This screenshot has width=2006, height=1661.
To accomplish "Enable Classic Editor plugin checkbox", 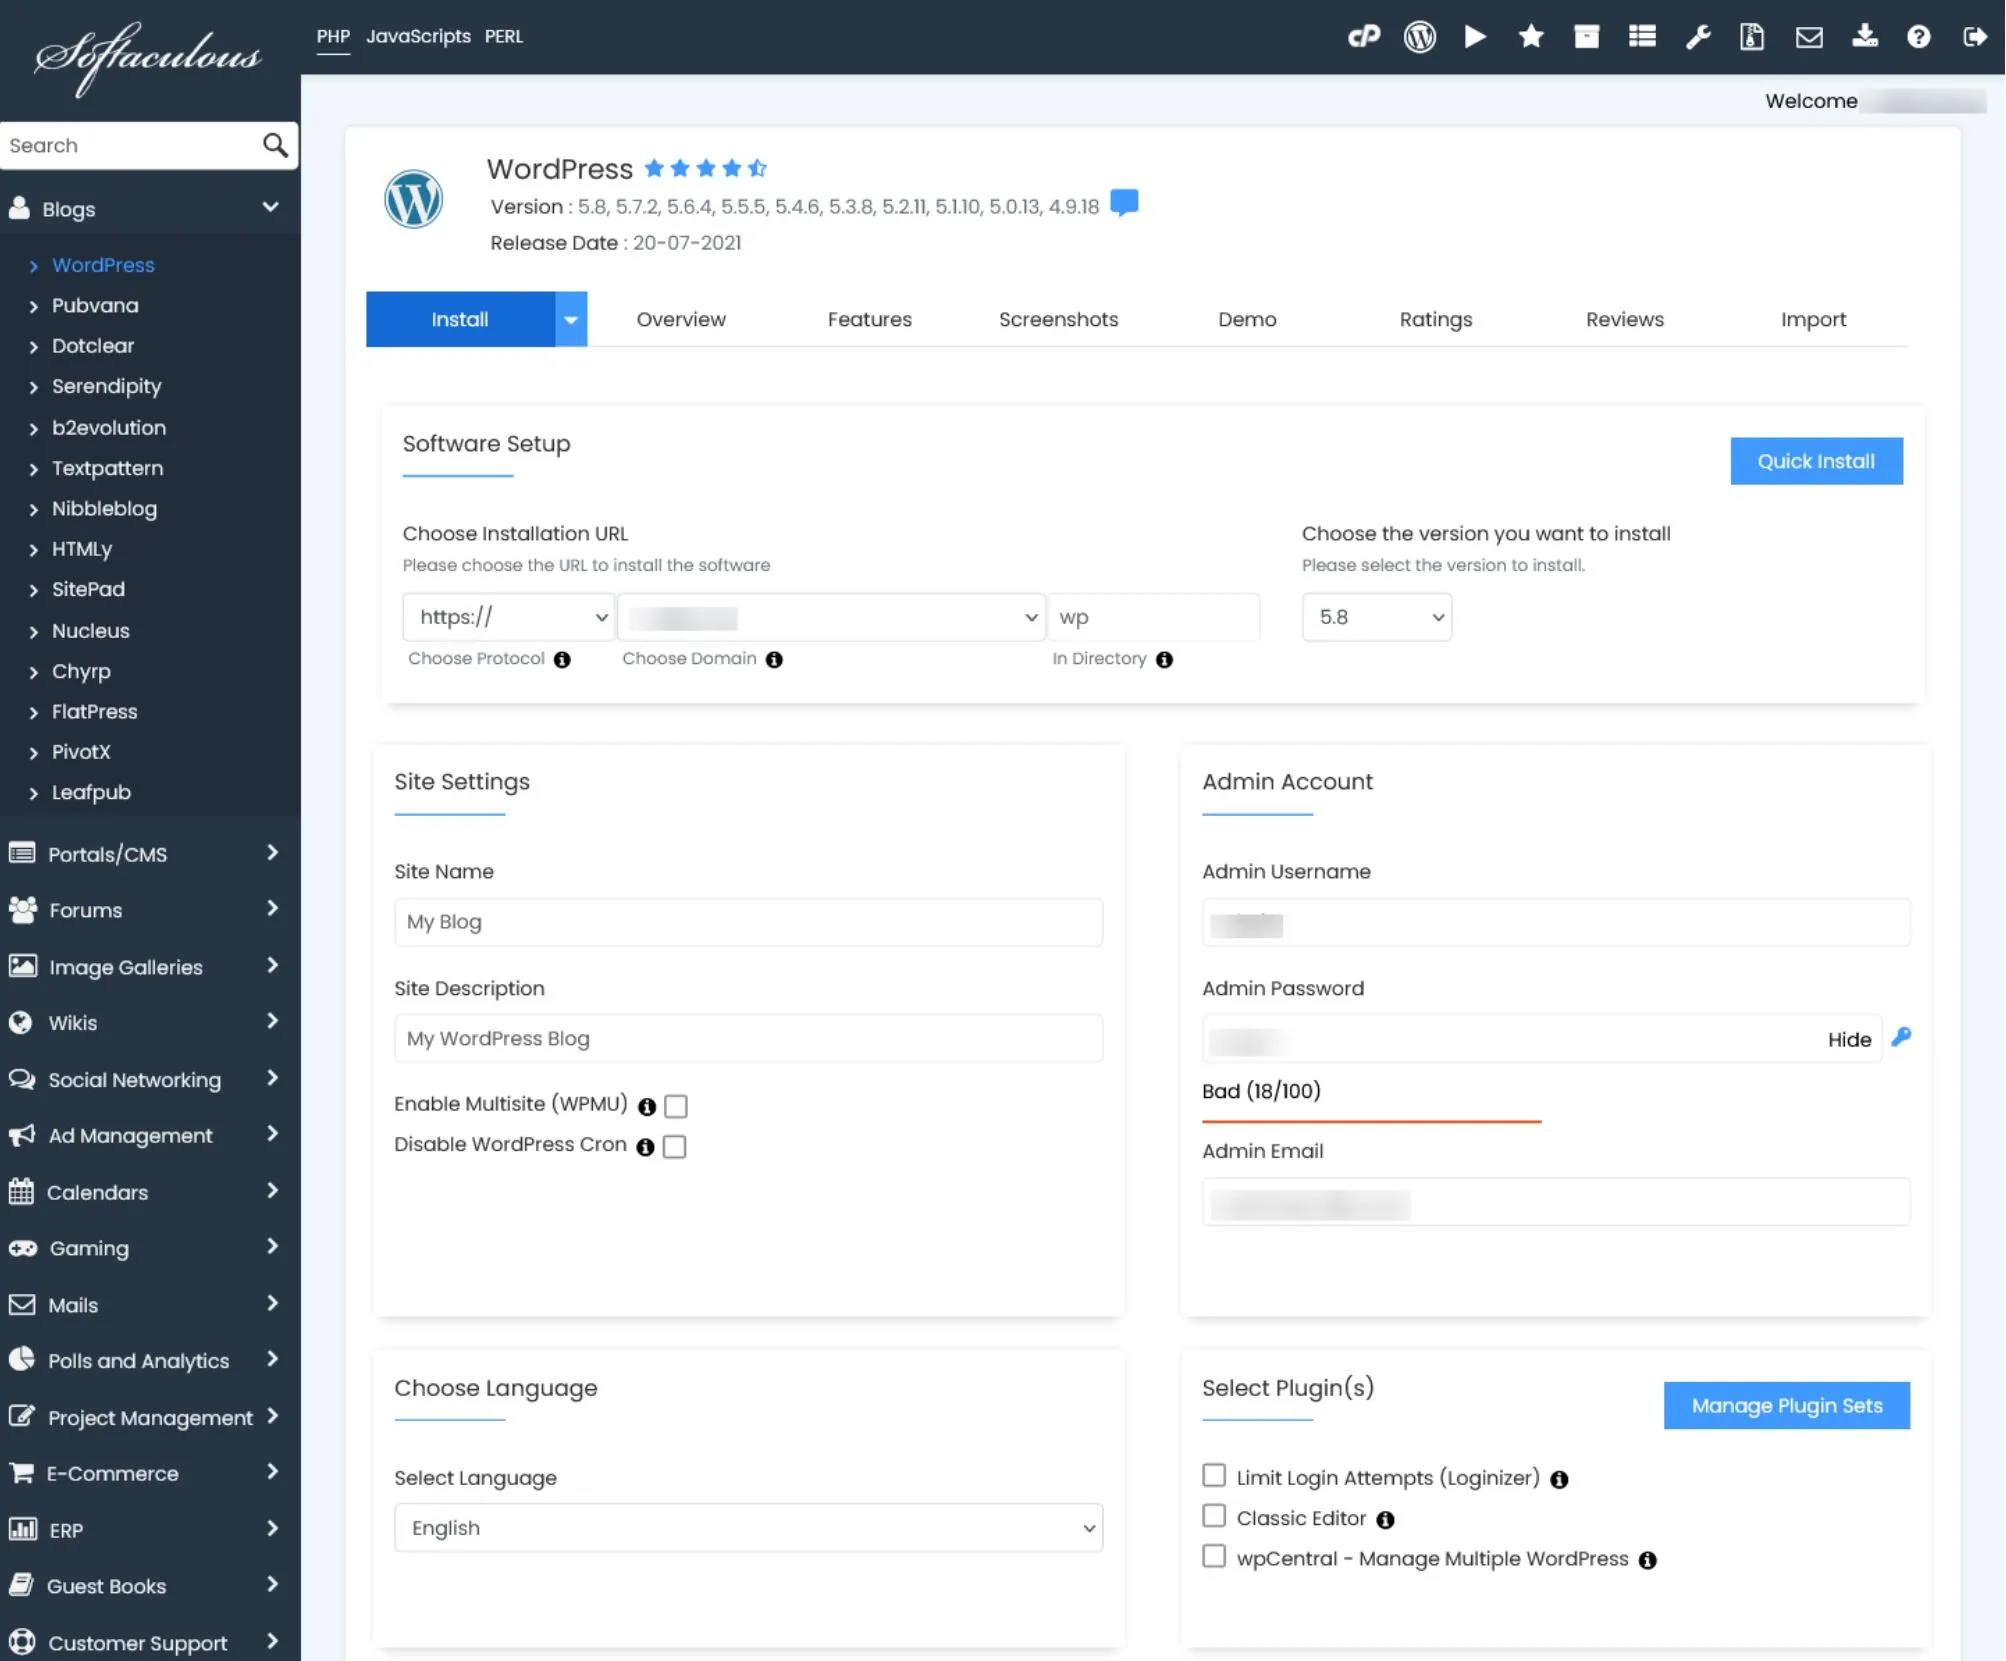I will (1211, 1518).
